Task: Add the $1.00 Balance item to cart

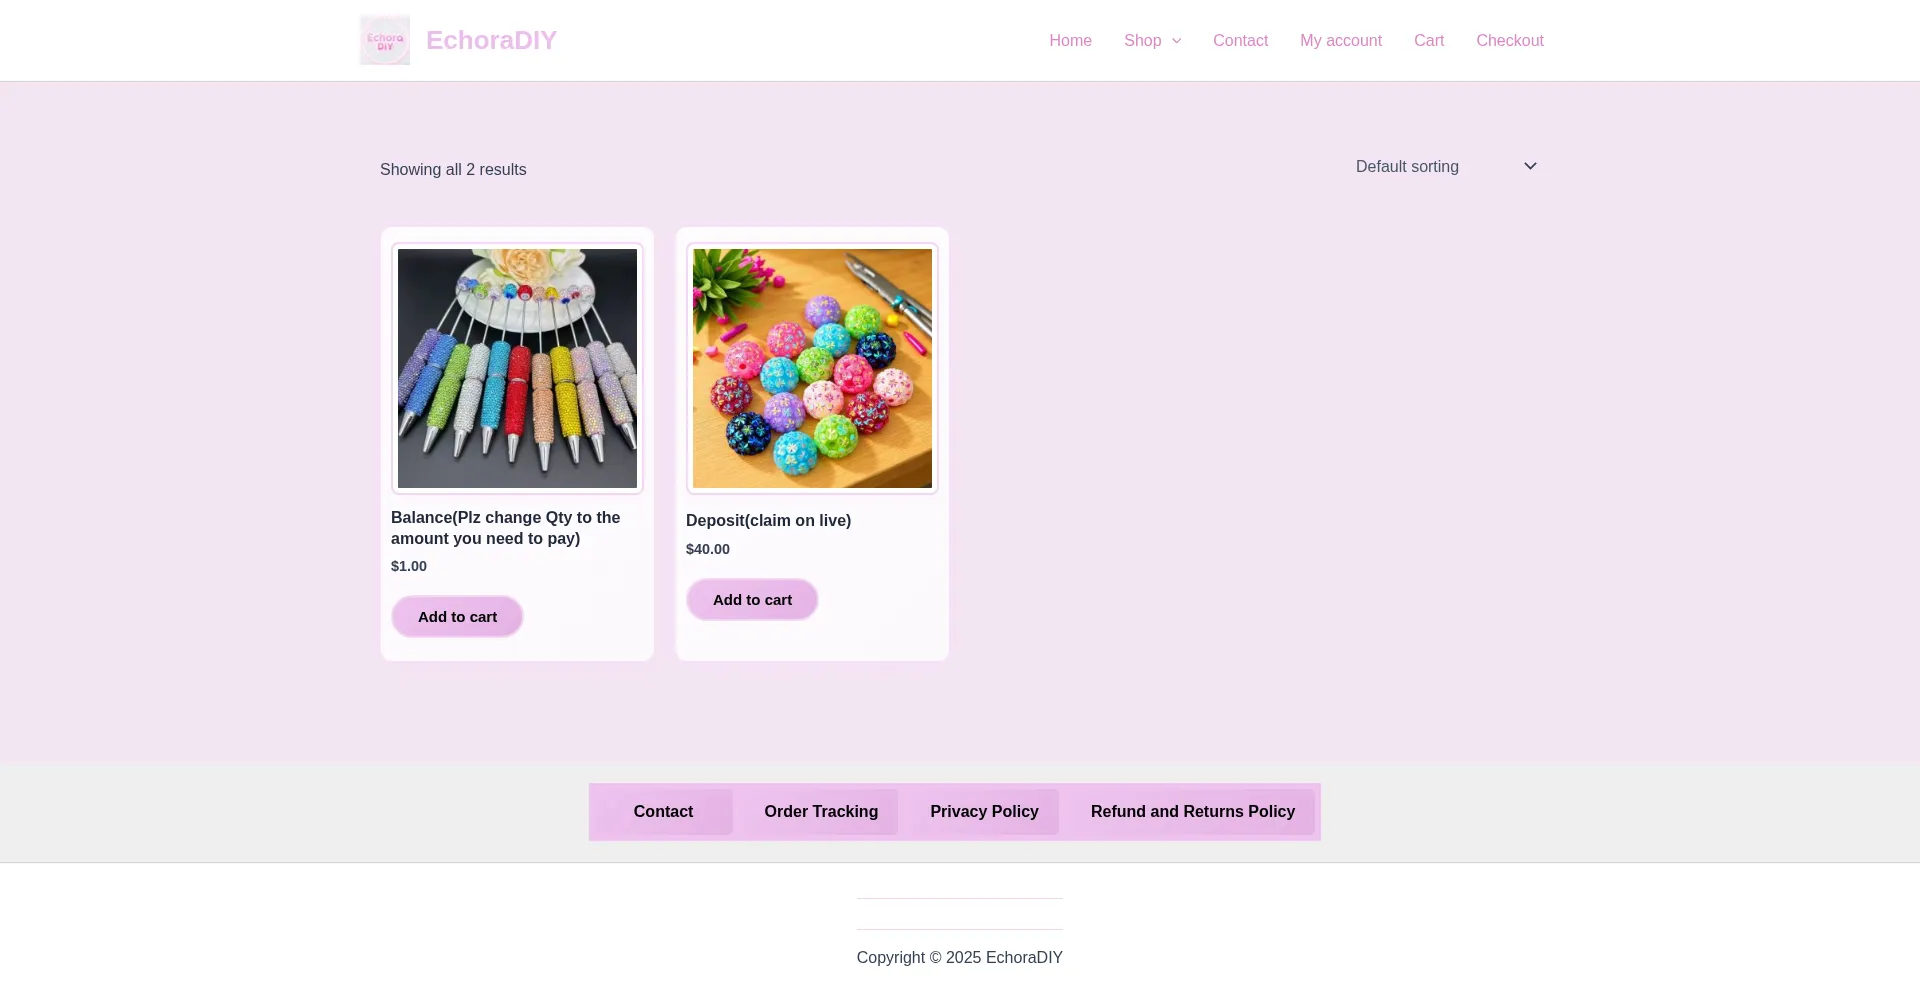Action: [x=457, y=617]
